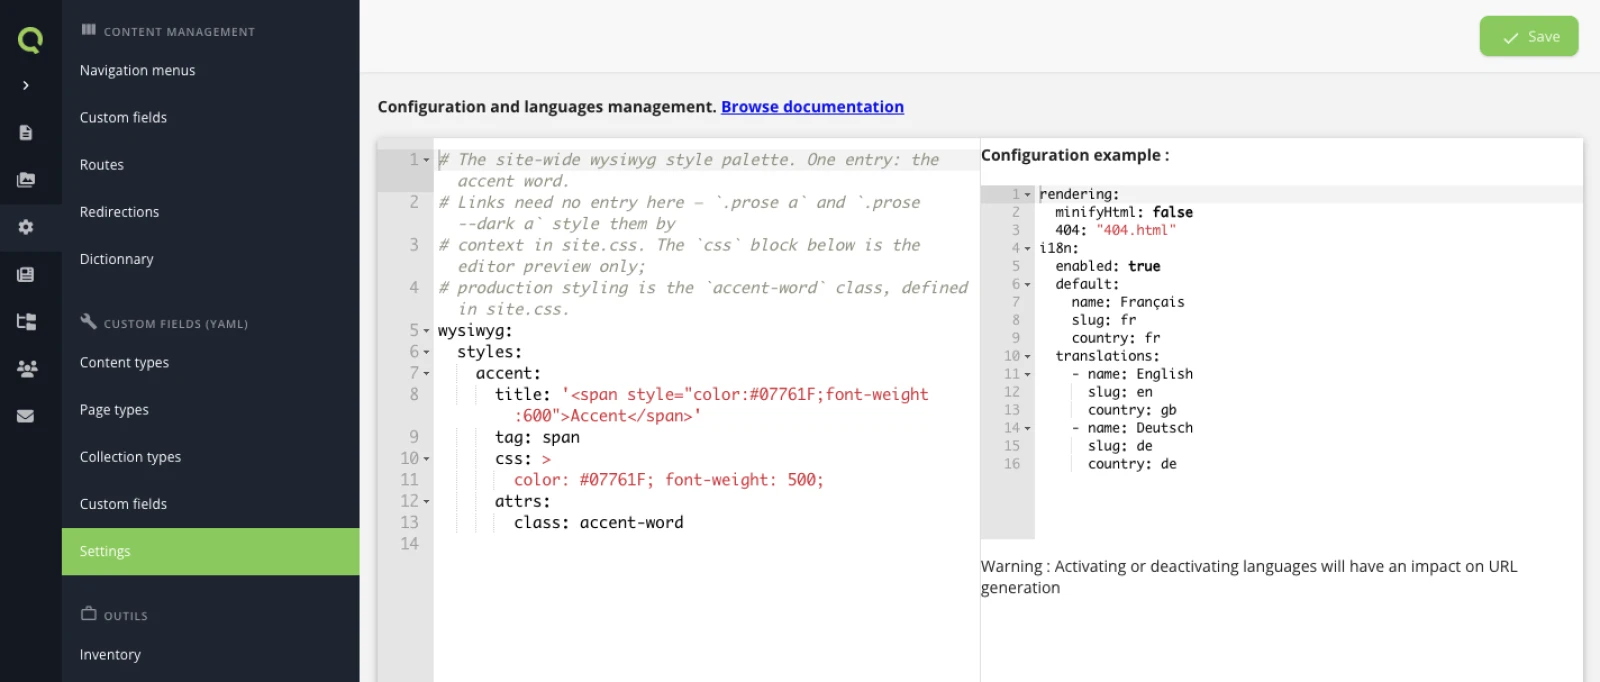1600x682 pixels.
Task: Open the sitemap tree icon in the rail
Action: click(x=26, y=321)
